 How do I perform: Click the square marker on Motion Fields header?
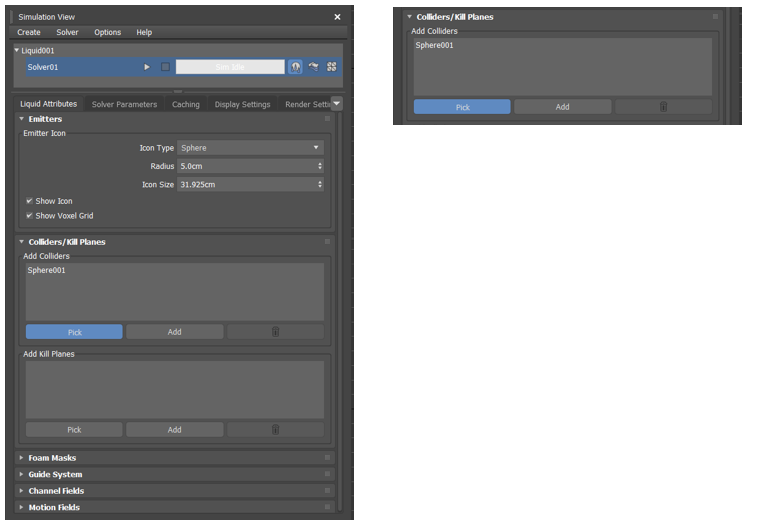327,507
